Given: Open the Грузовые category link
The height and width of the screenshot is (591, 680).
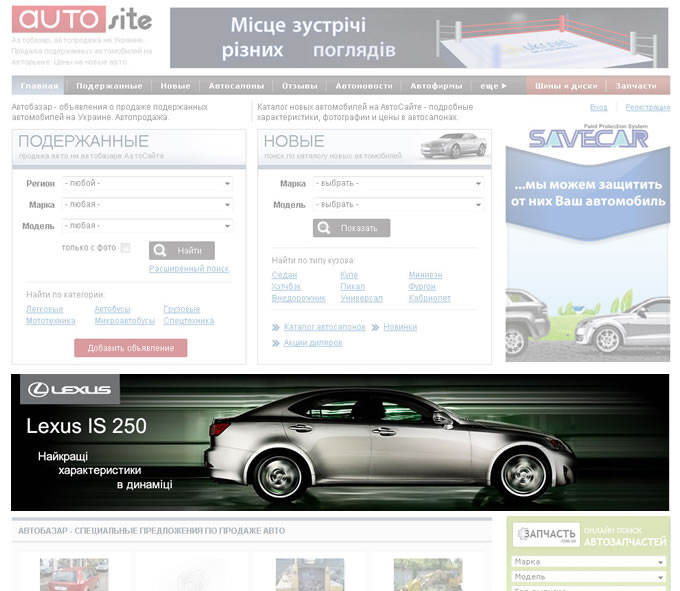Looking at the screenshot, I should pos(182,309).
